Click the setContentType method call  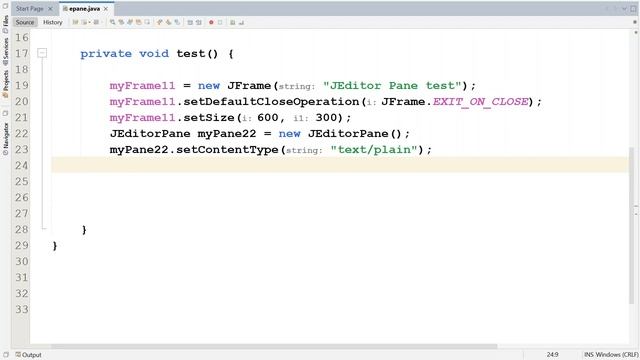tap(227, 150)
